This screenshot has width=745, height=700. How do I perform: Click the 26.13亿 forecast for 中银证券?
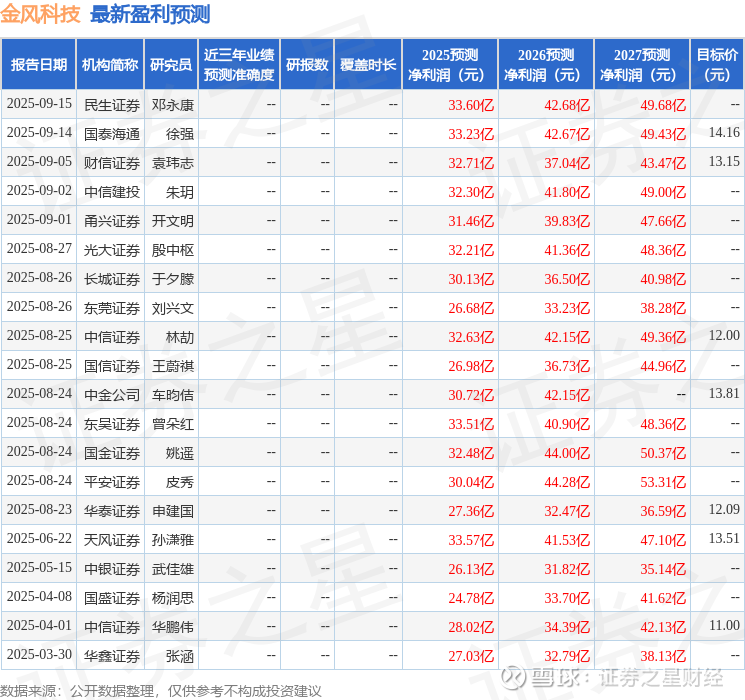point(471,569)
